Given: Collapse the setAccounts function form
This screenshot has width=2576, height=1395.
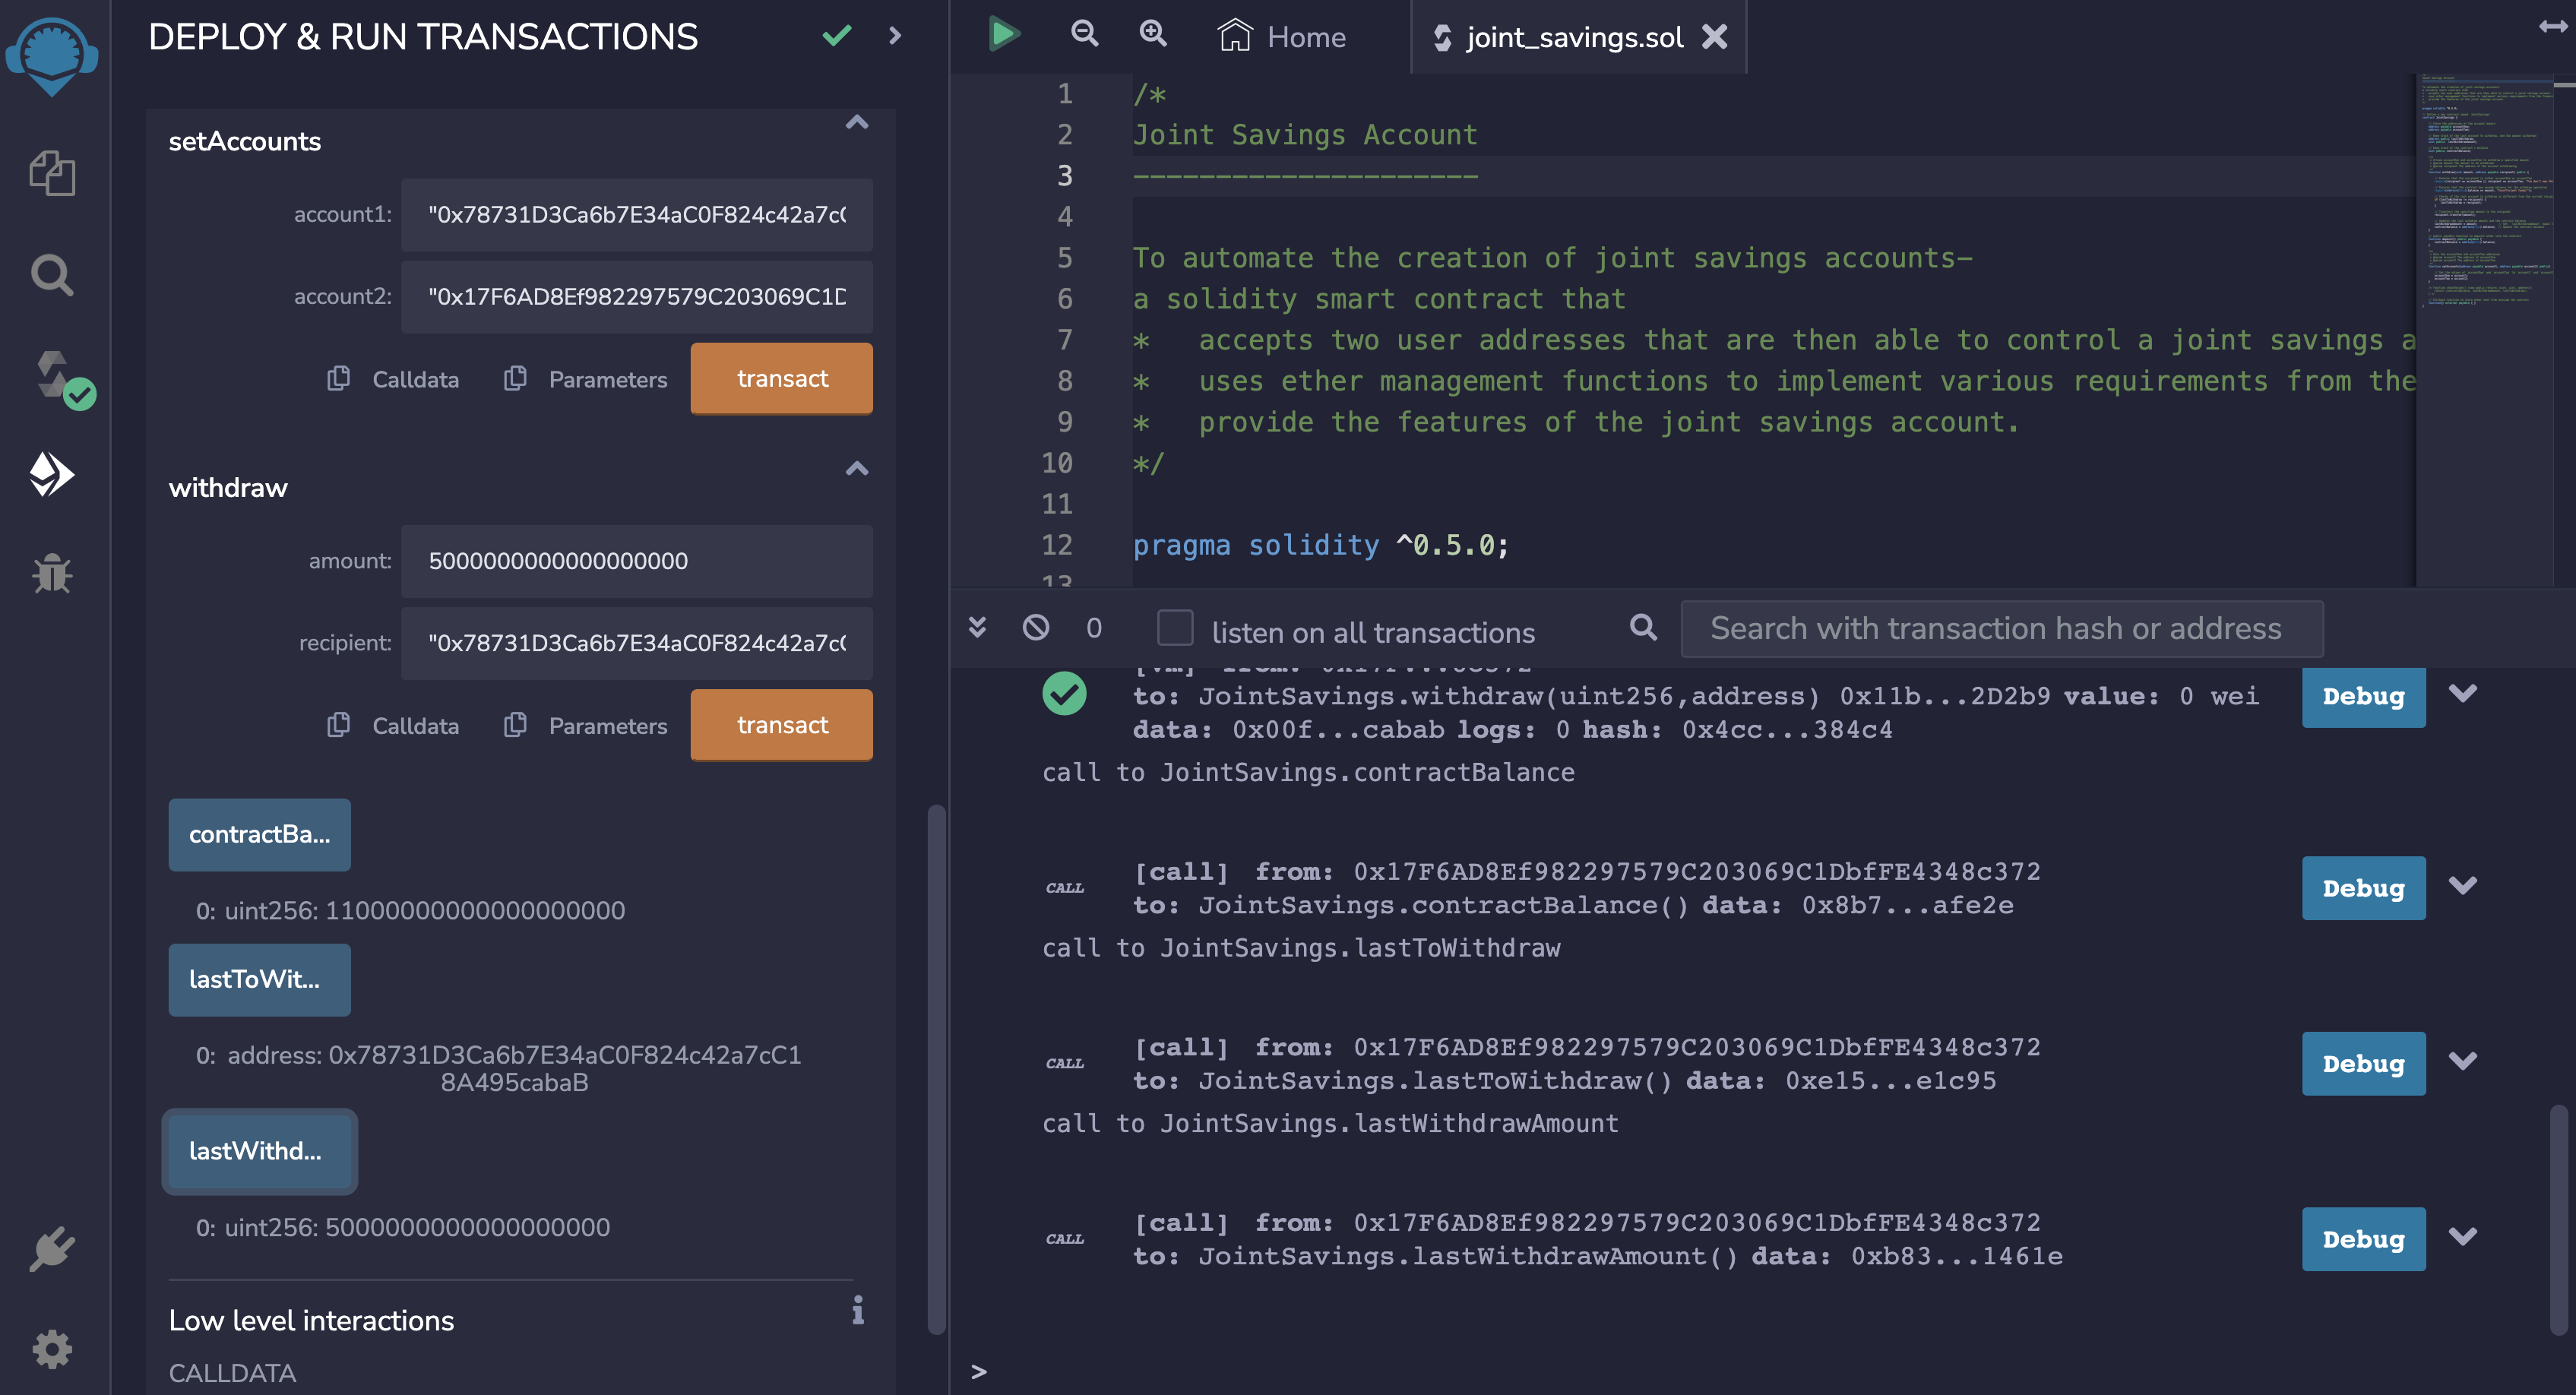Looking at the screenshot, I should pos(857,123).
